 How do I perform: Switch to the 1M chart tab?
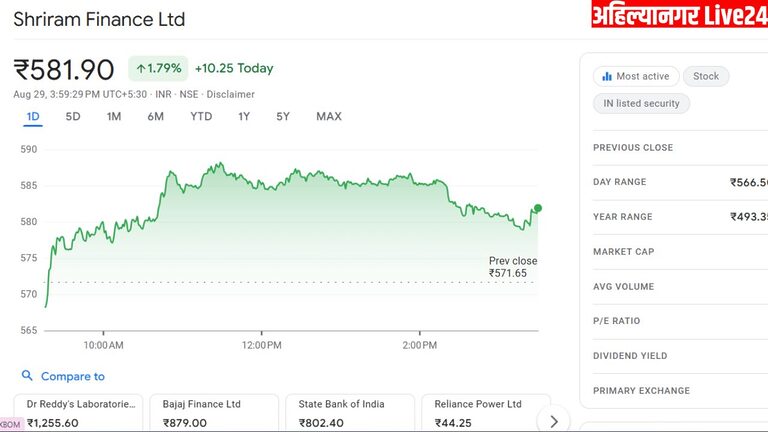click(x=114, y=117)
